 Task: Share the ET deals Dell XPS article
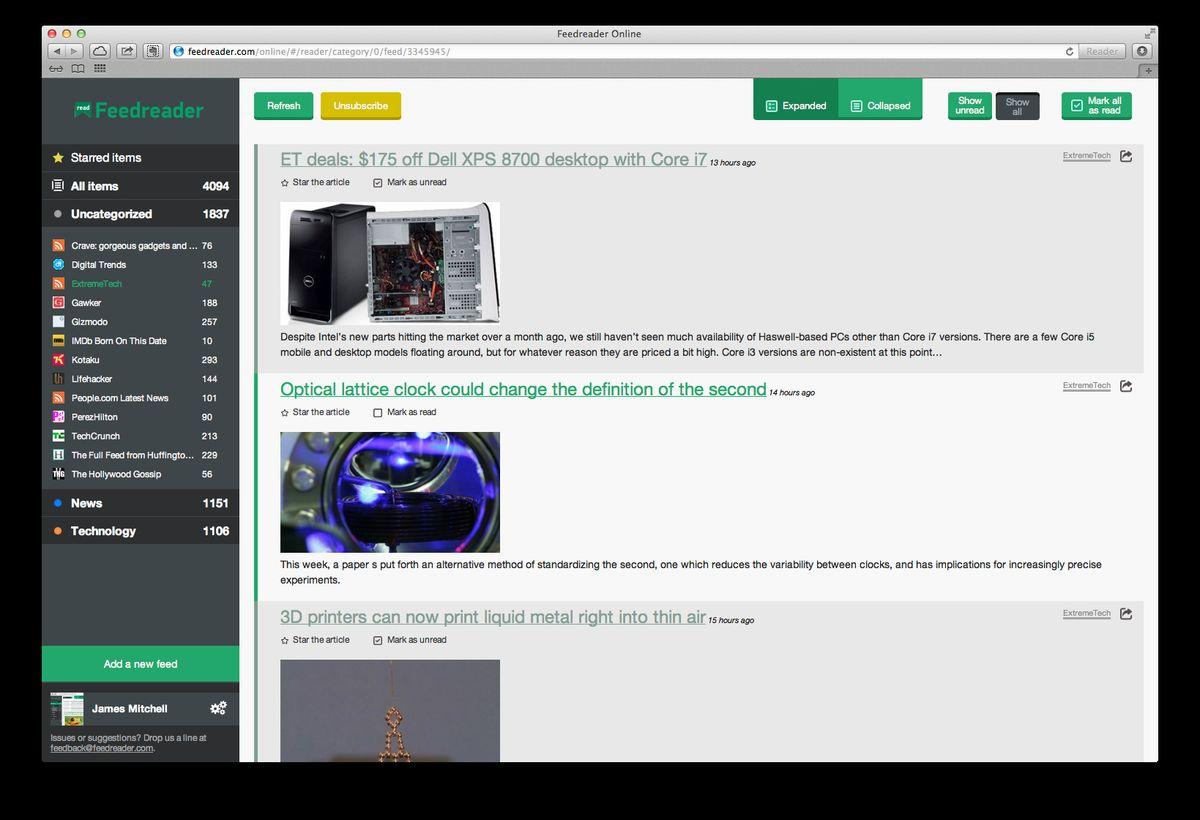[x=1126, y=156]
